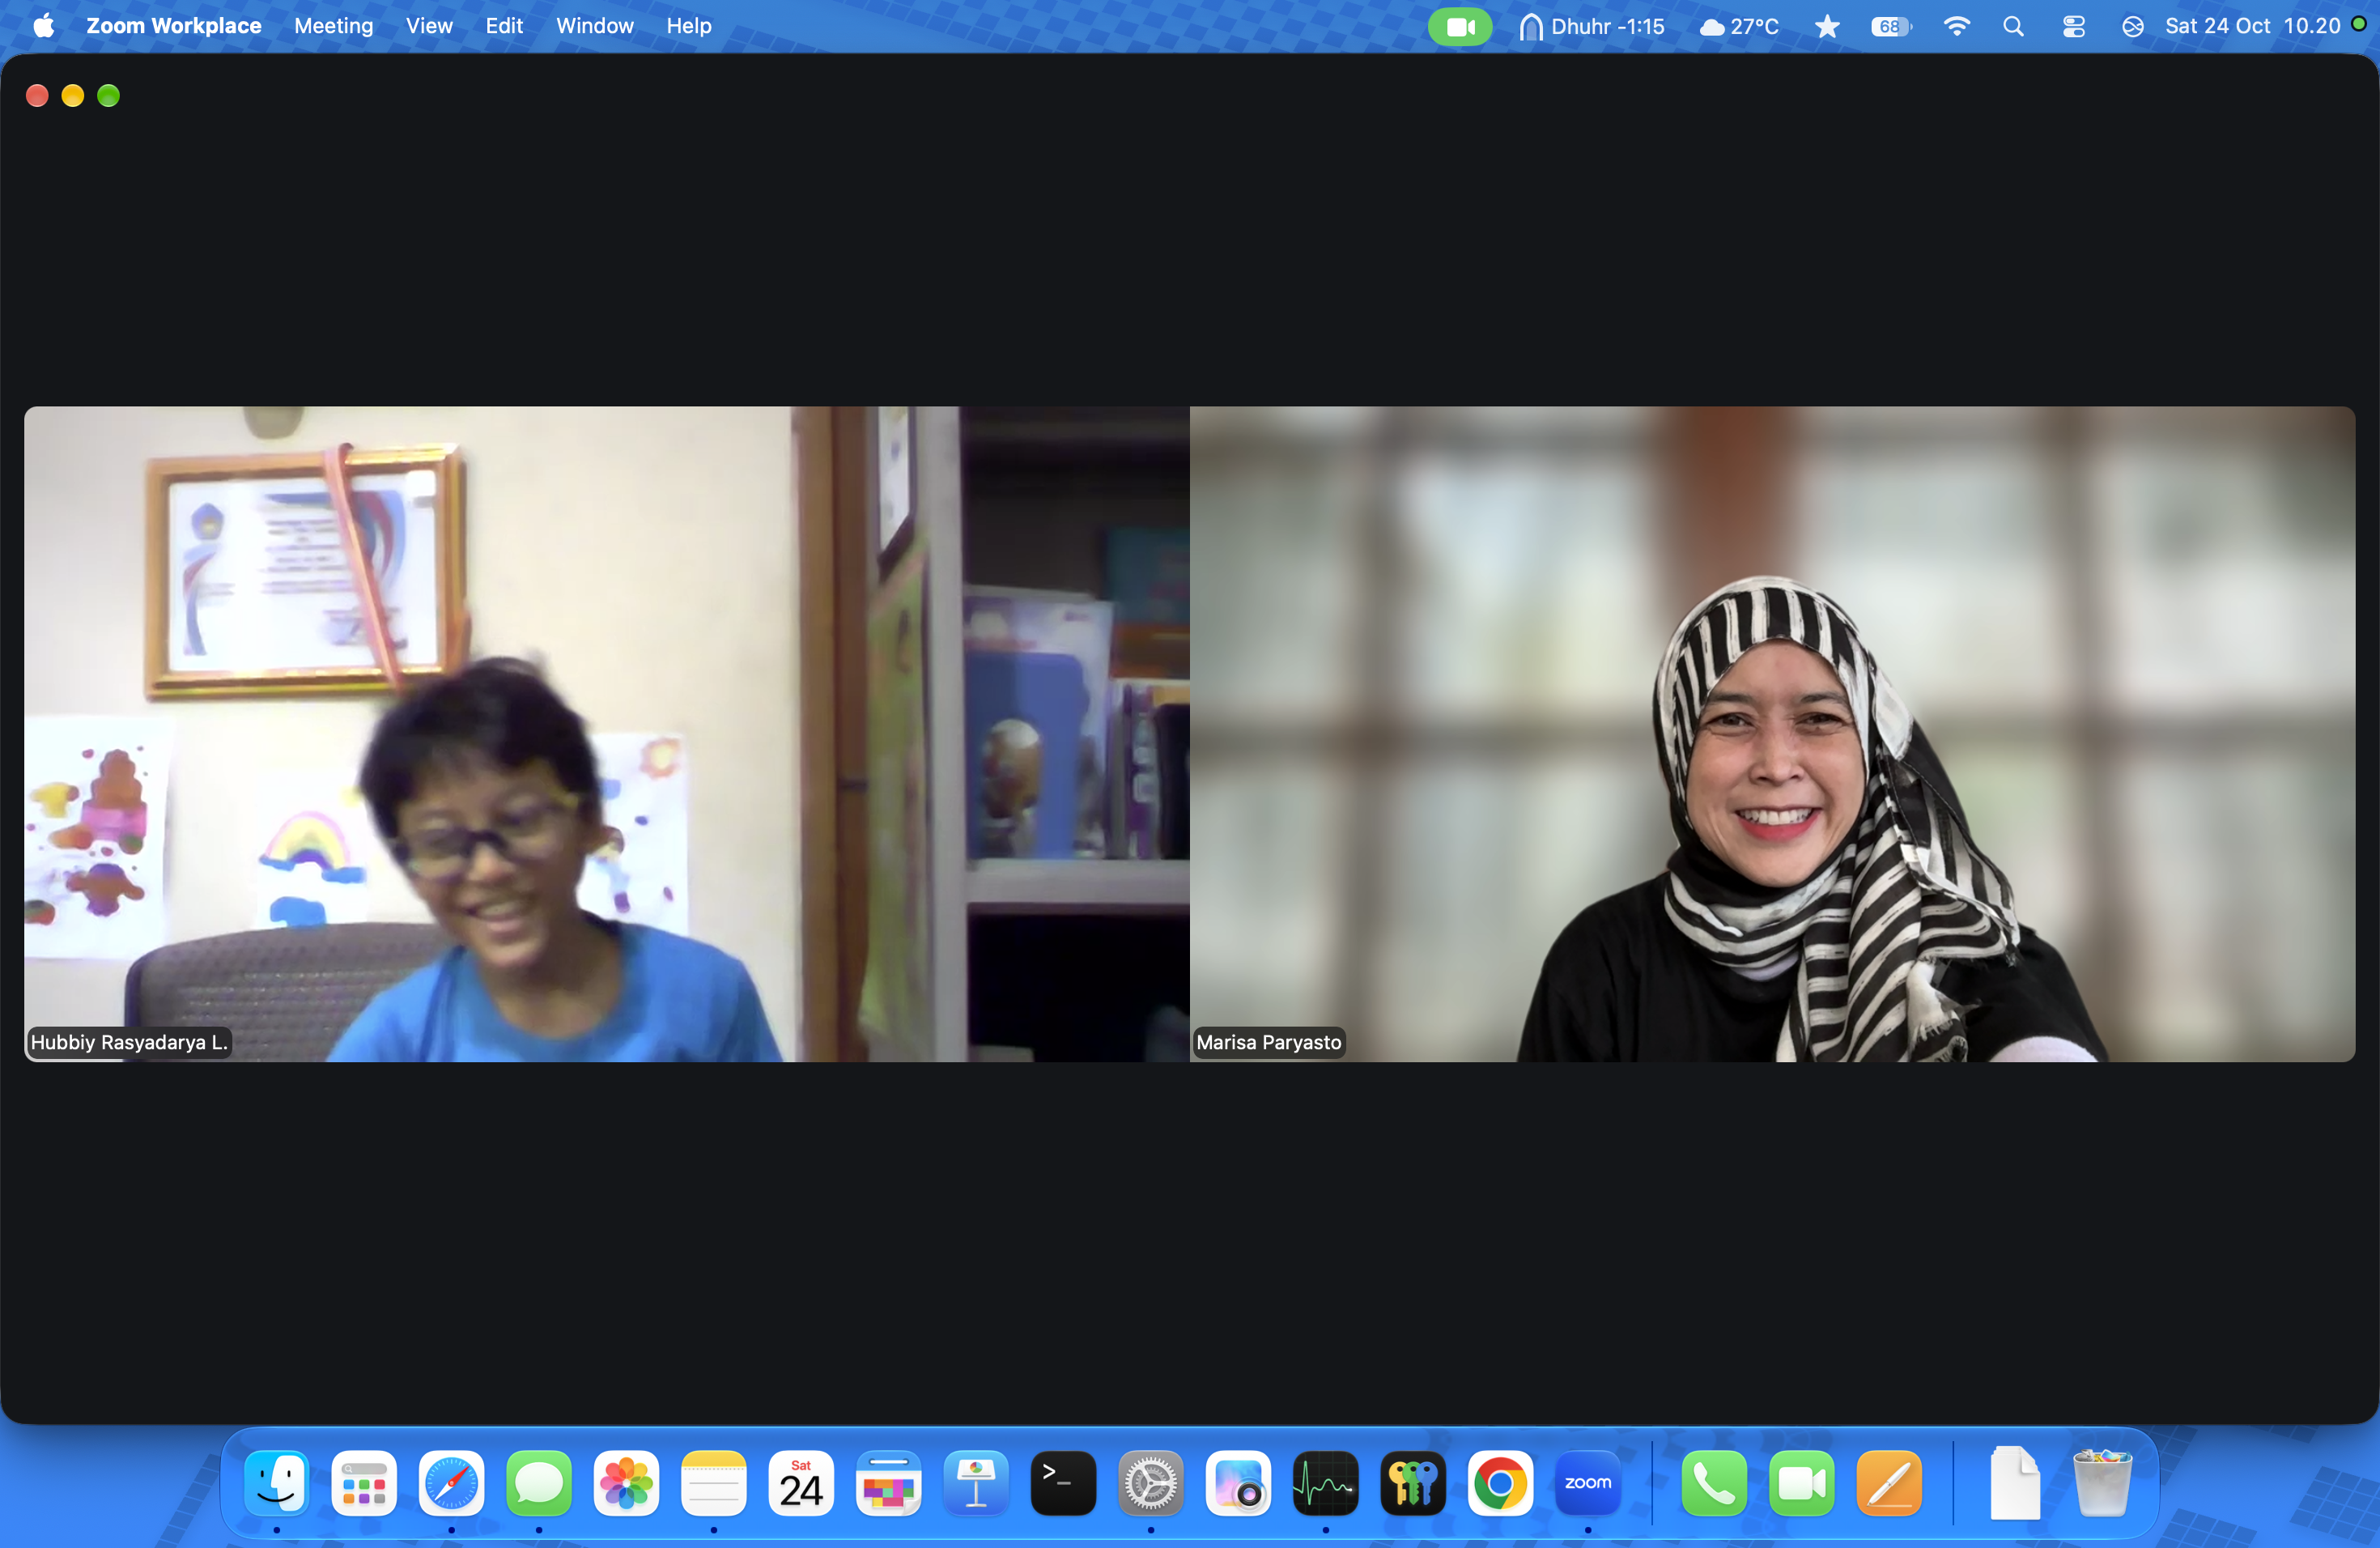Screen dimensions: 2380x1548
Task: Open Launchpad from the Dock
Action: pyautogui.click(x=364, y=1483)
